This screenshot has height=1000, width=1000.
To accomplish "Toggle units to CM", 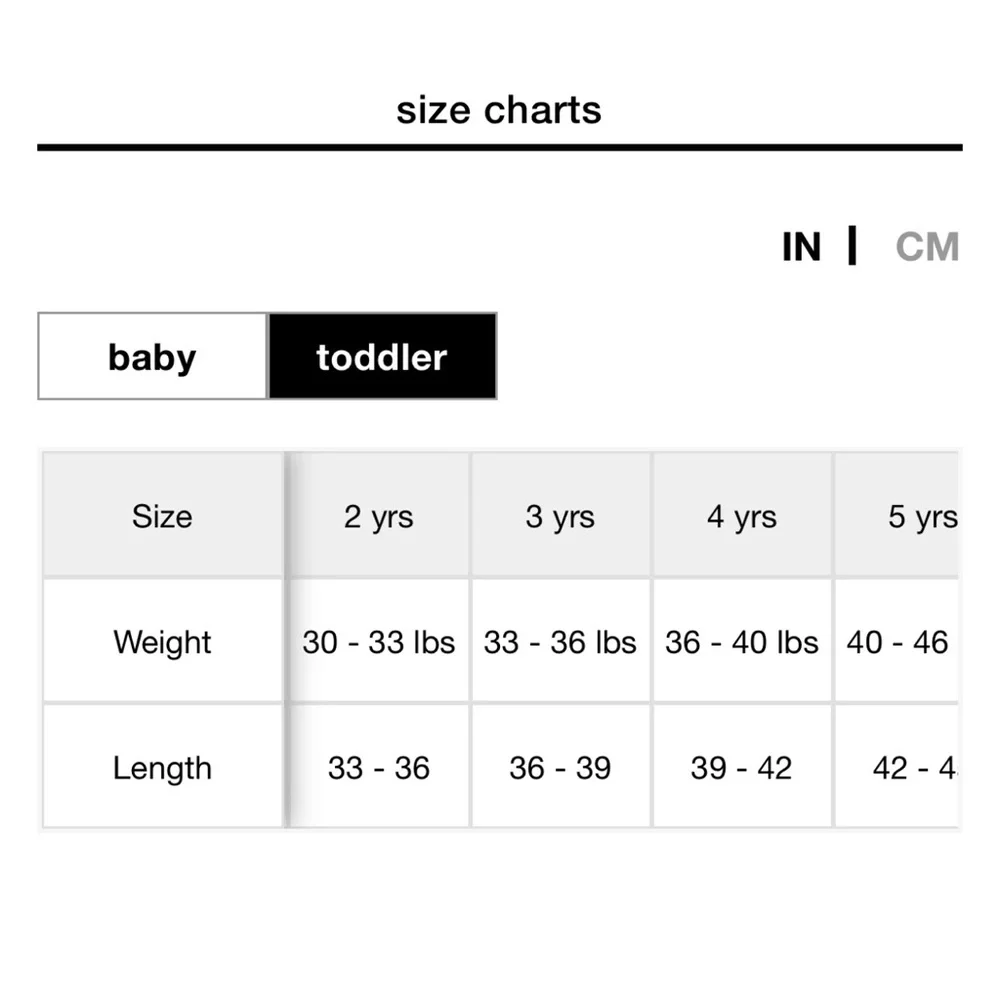I will 927,247.
